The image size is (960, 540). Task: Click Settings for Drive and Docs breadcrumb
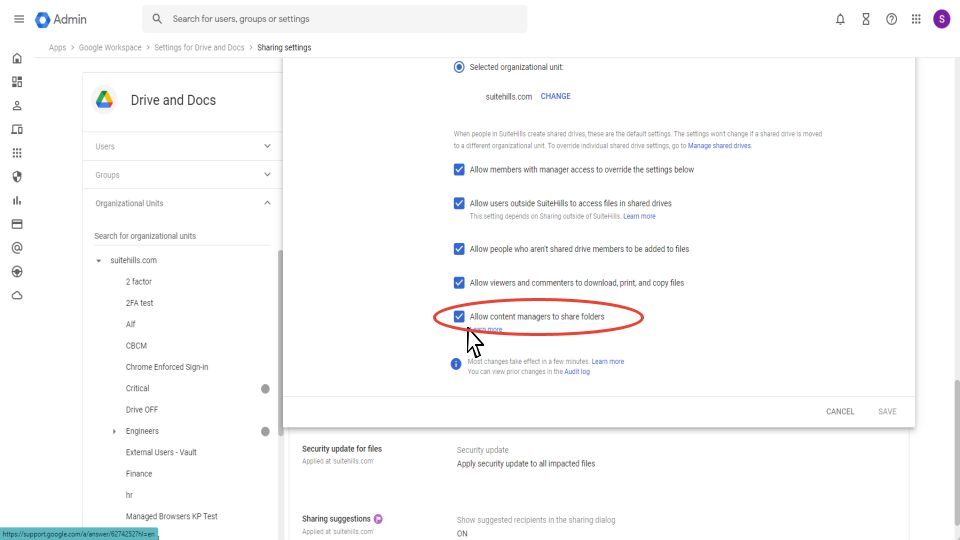point(199,48)
